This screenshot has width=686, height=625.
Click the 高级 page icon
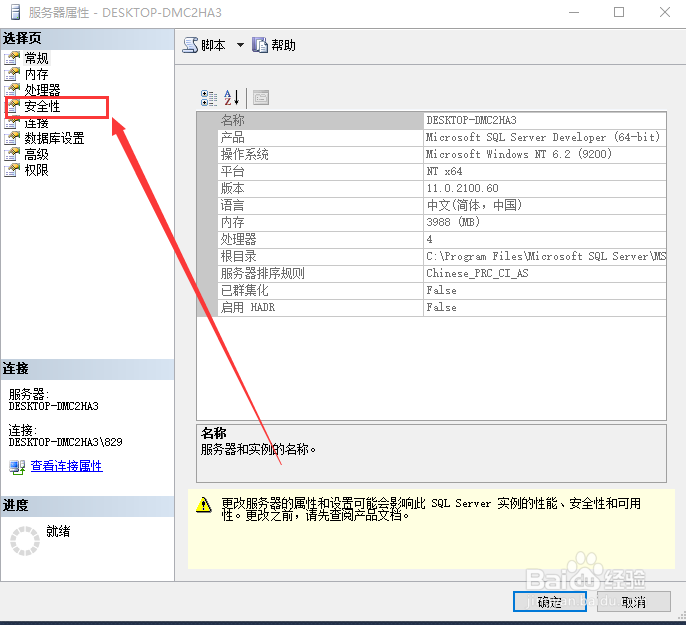12,154
